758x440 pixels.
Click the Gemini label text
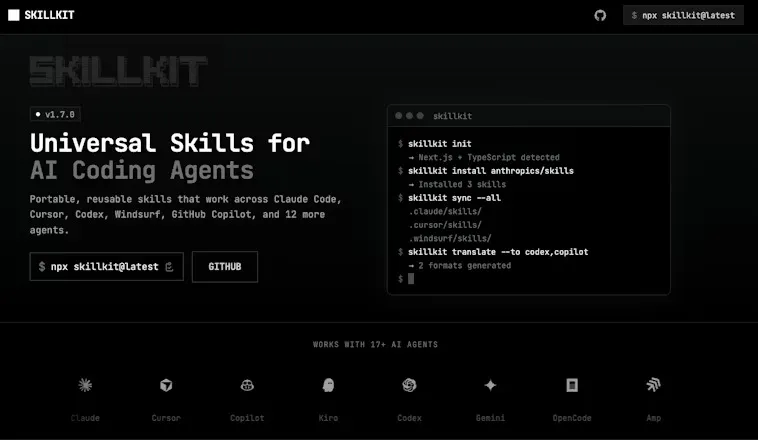click(x=490, y=418)
